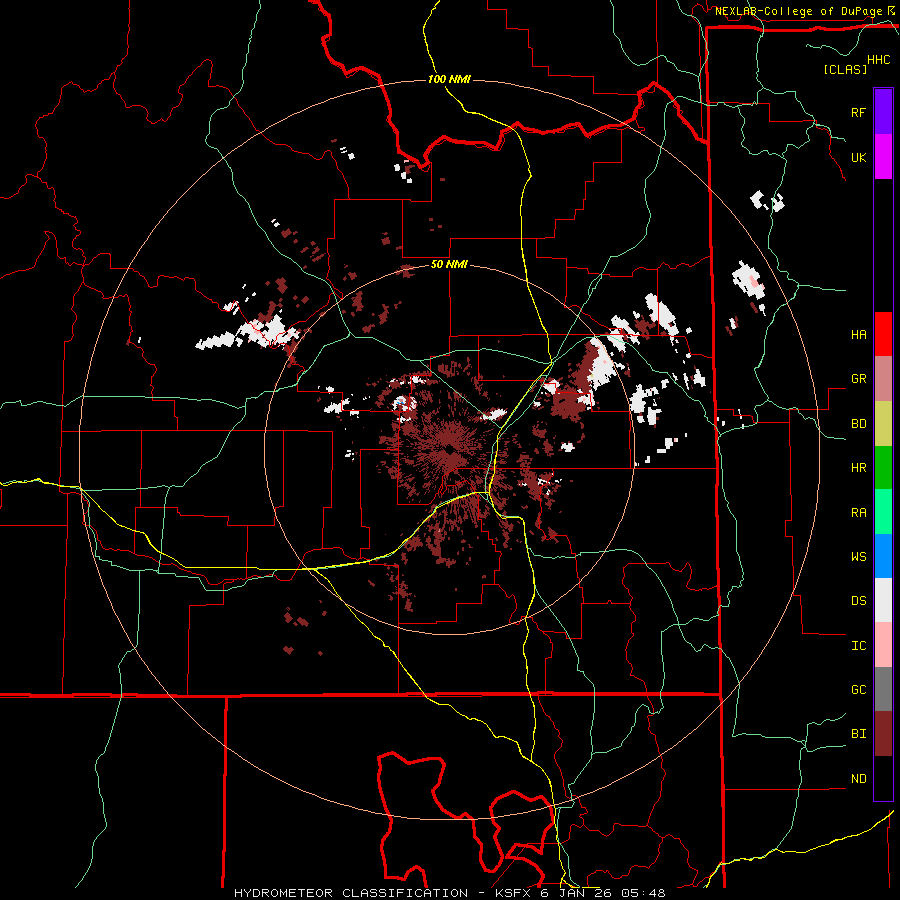Screen dimensions: 900x900
Task: Click the 50 NMI range ring label
Action: (449, 265)
